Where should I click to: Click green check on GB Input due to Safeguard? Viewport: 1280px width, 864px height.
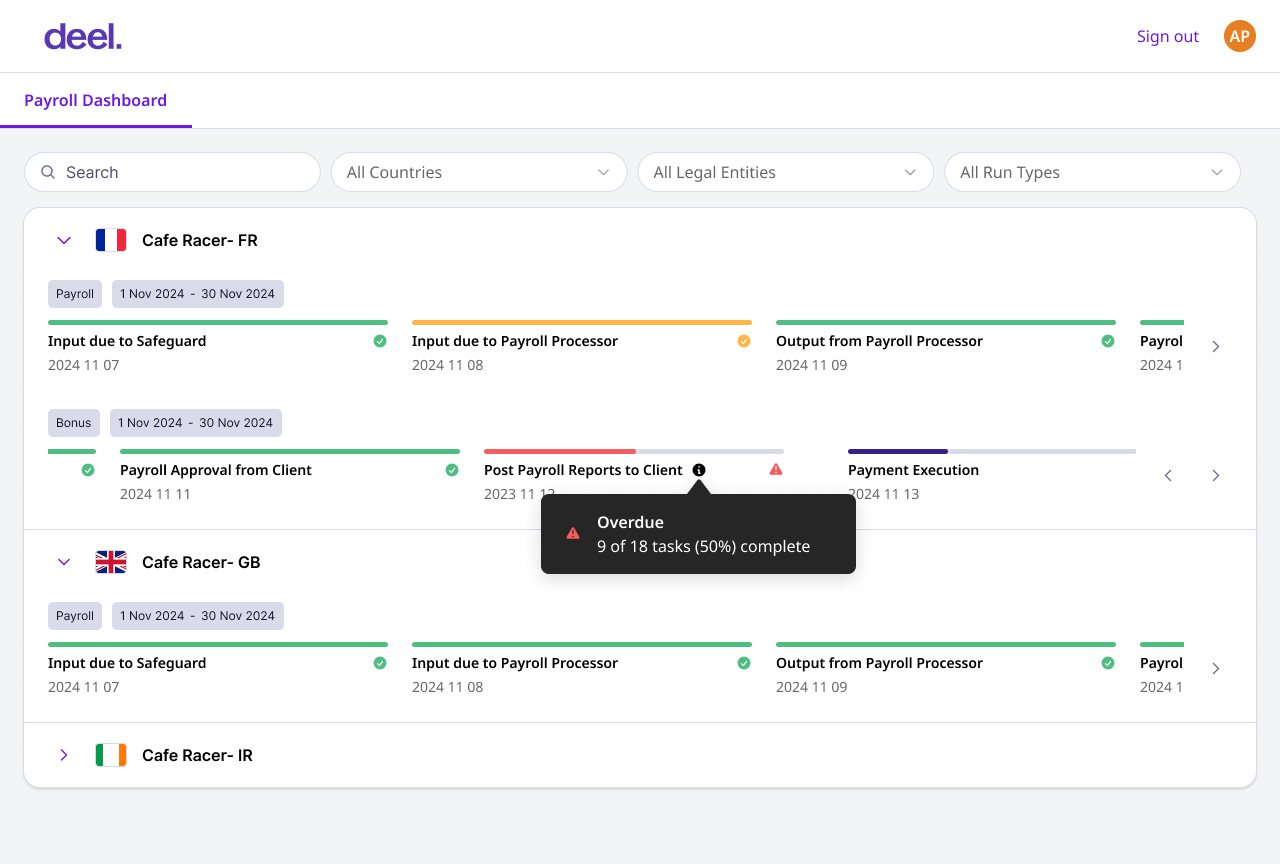tap(380, 663)
